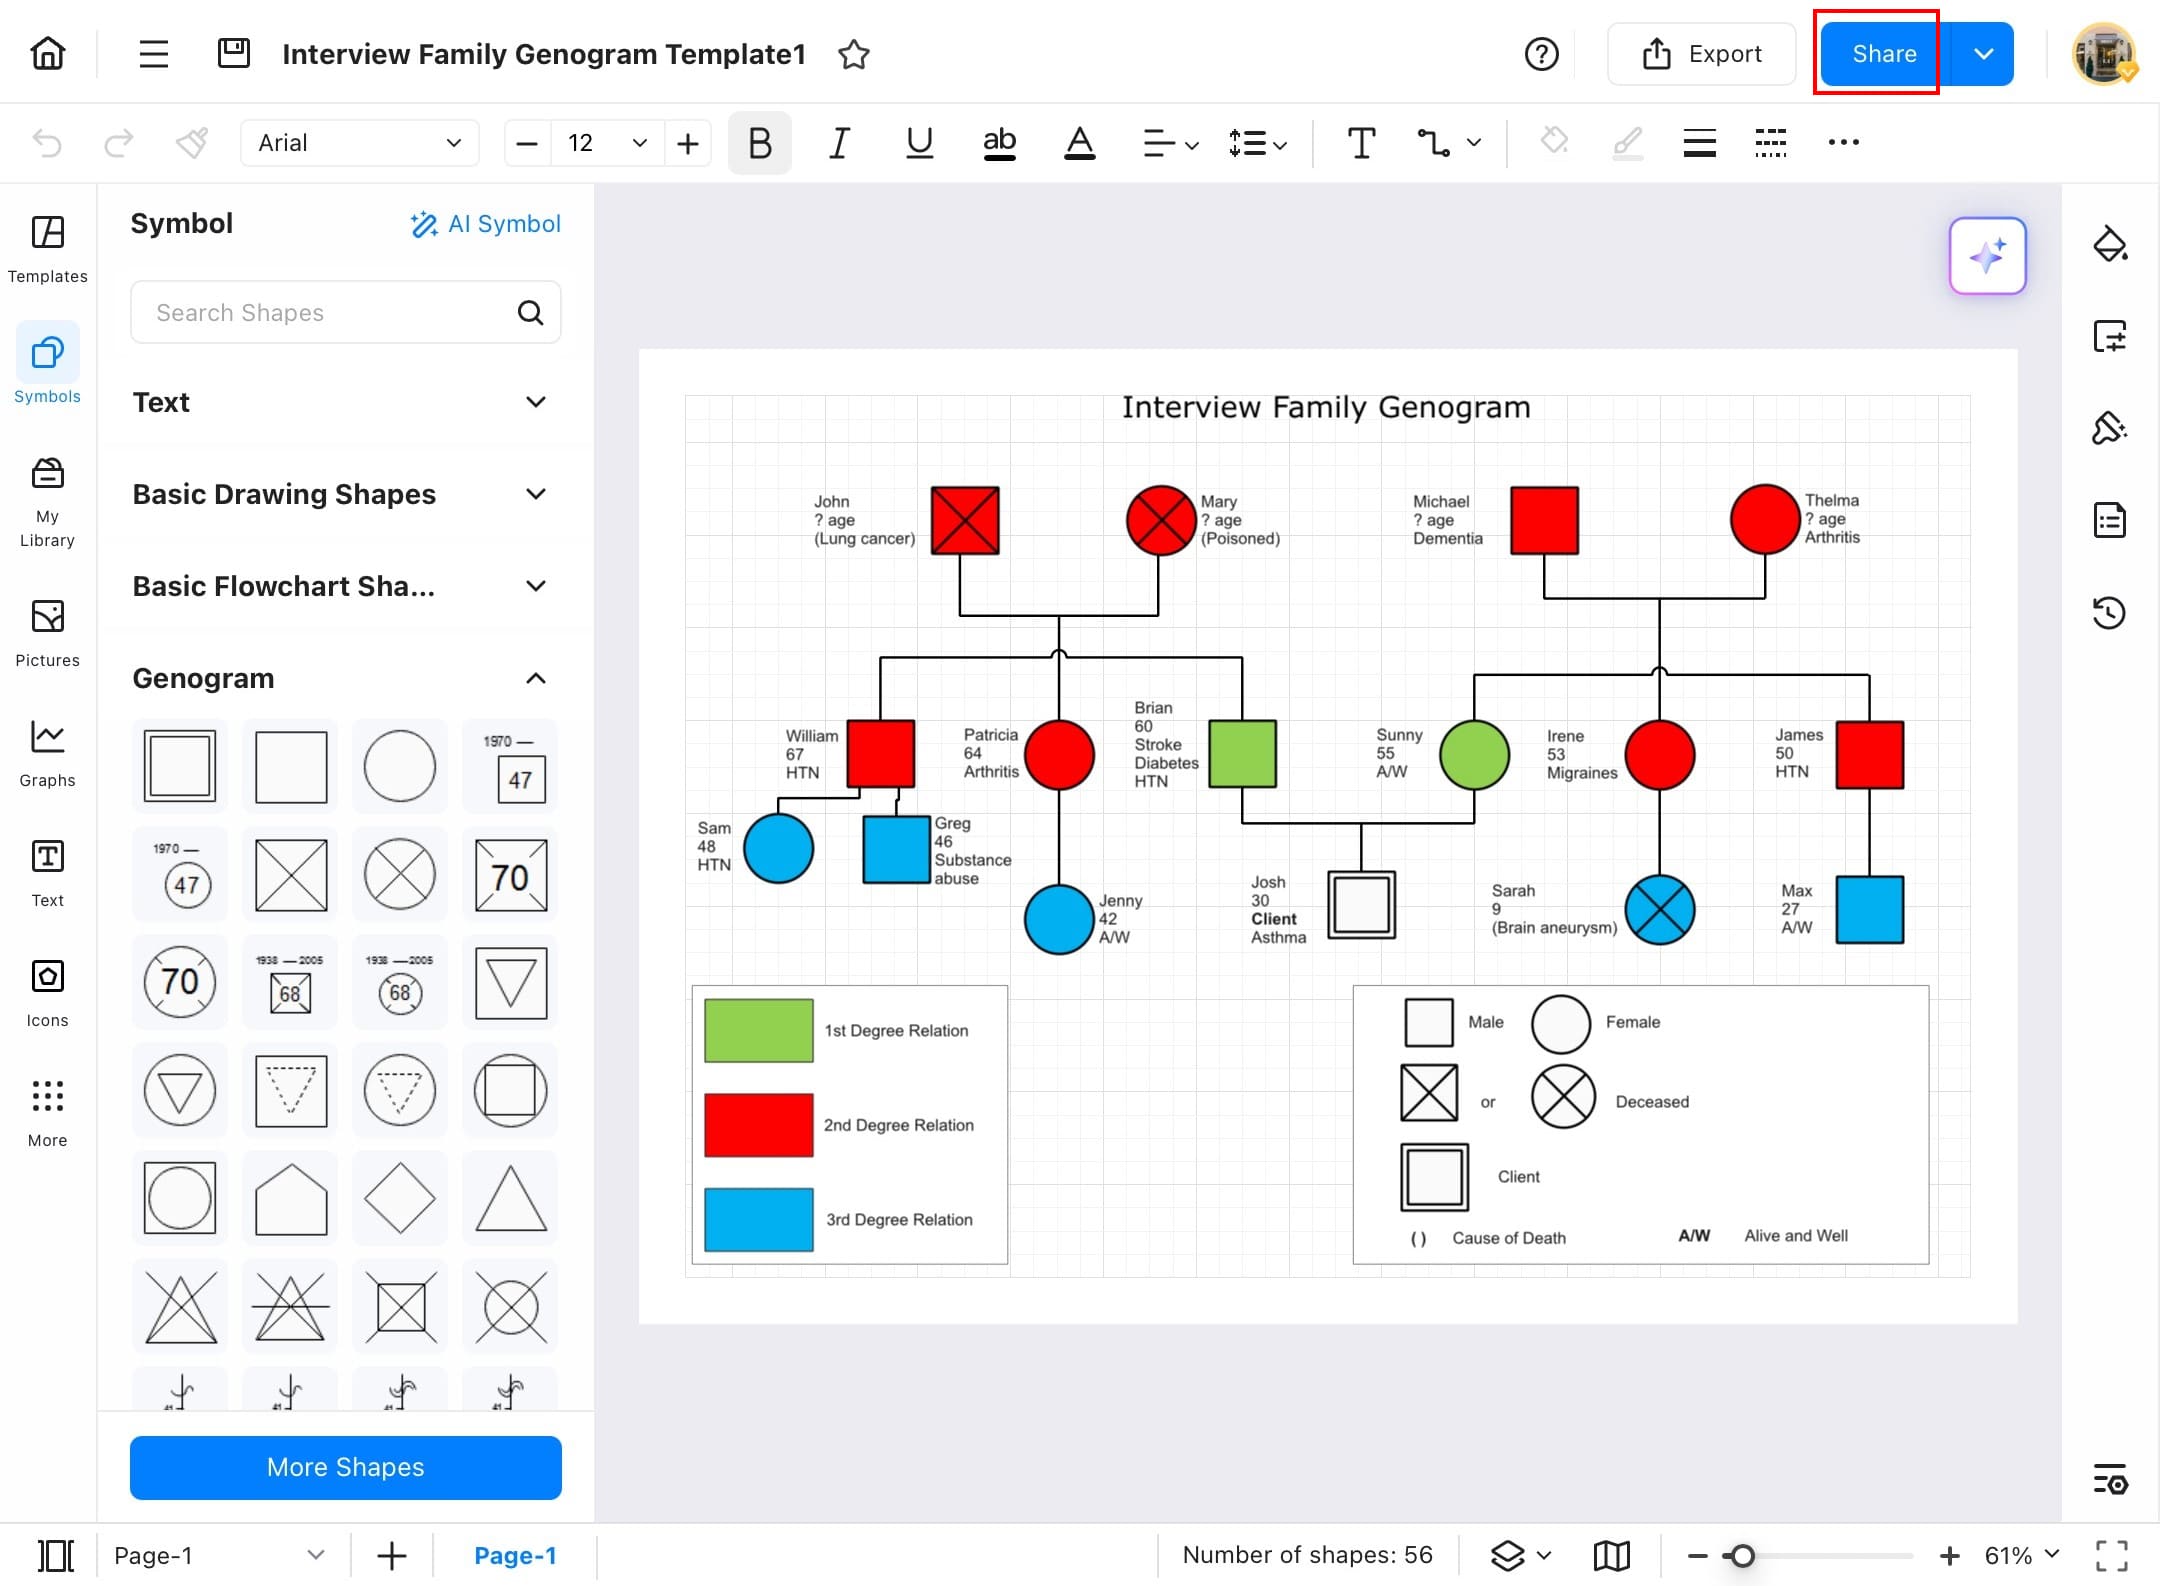Toggle Underline formatting
The width and height of the screenshot is (2160, 1586).
coord(918,143)
